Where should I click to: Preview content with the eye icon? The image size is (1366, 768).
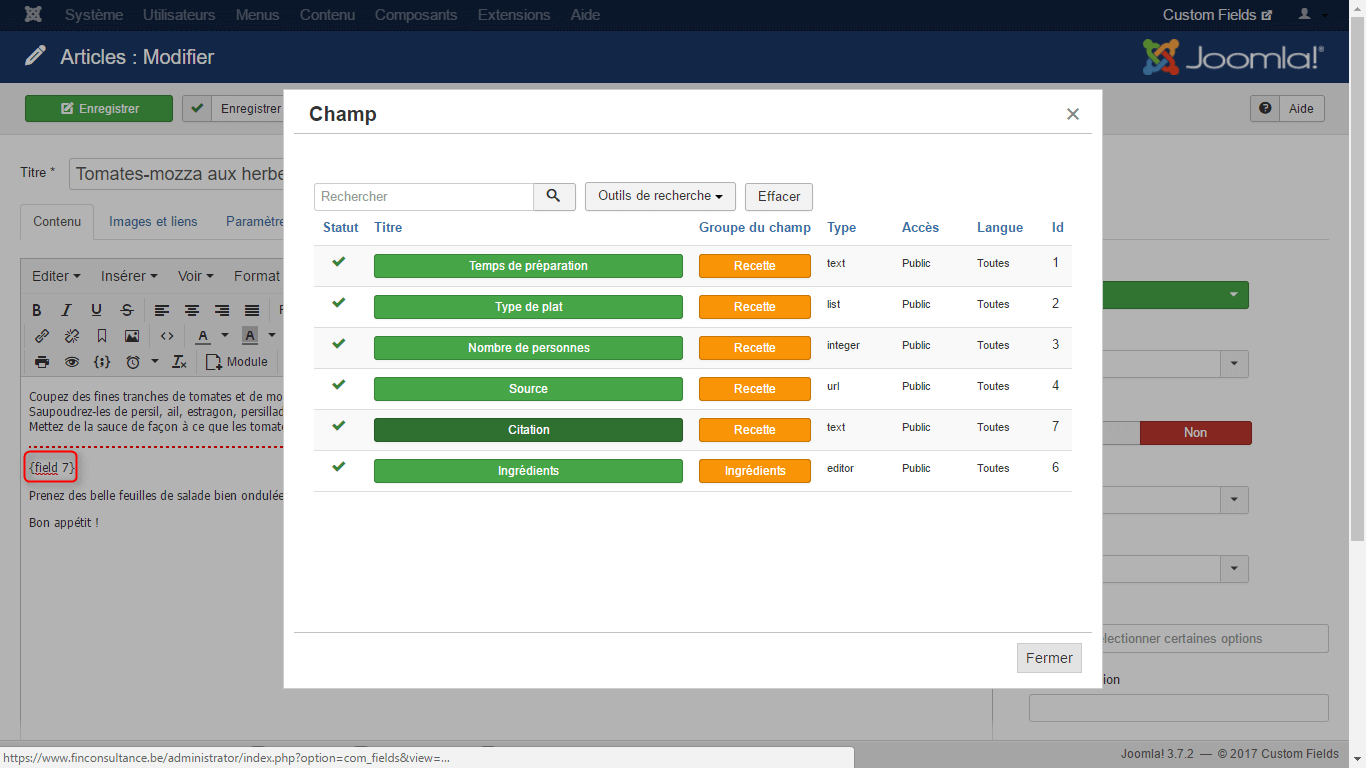(x=72, y=362)
